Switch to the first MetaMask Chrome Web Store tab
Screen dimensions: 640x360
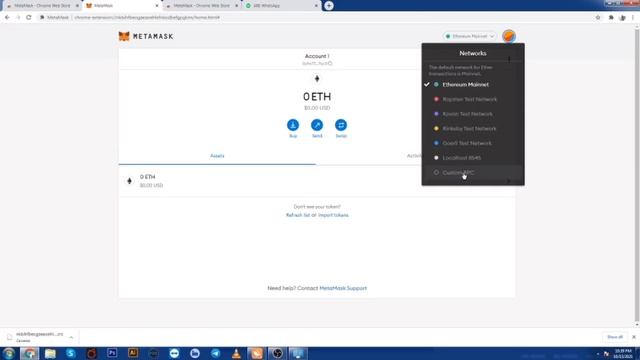point(42,6)
